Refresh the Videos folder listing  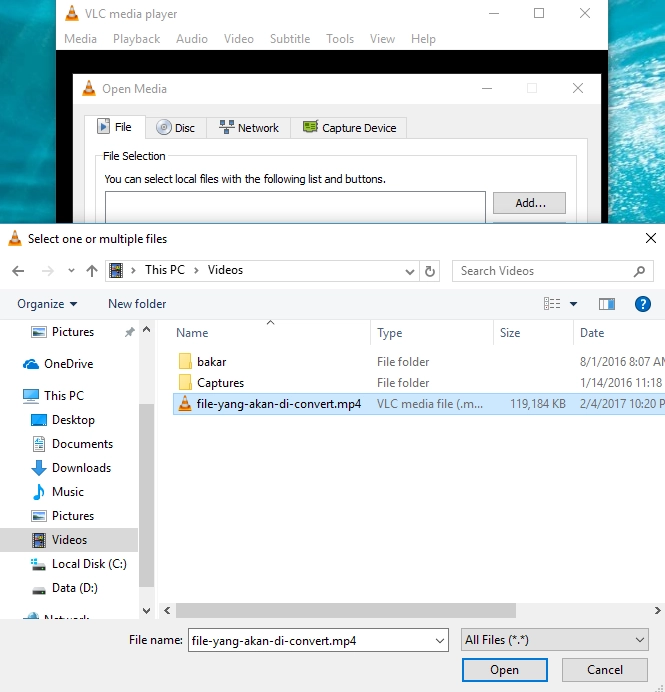coord(430,271)
